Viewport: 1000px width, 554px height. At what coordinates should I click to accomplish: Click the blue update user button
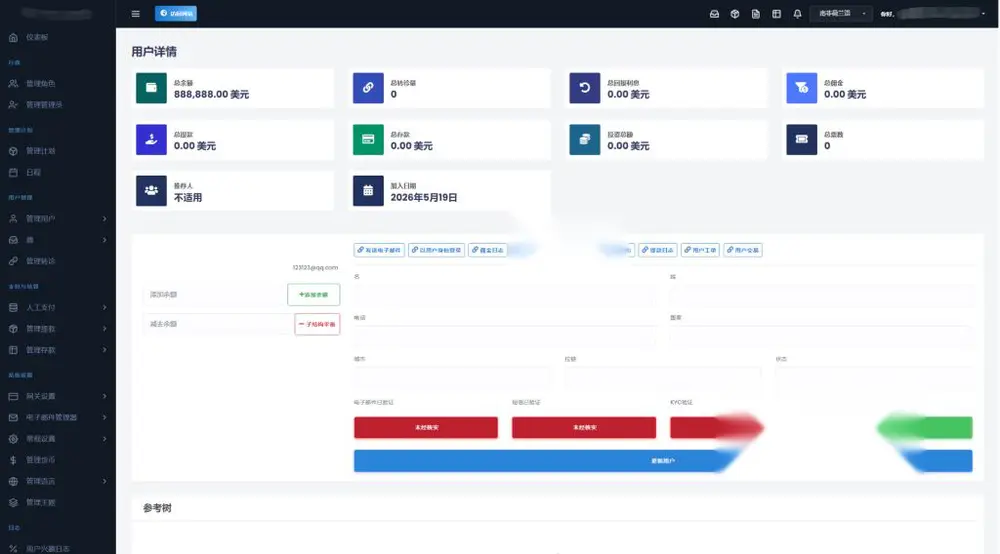point(663,461)
